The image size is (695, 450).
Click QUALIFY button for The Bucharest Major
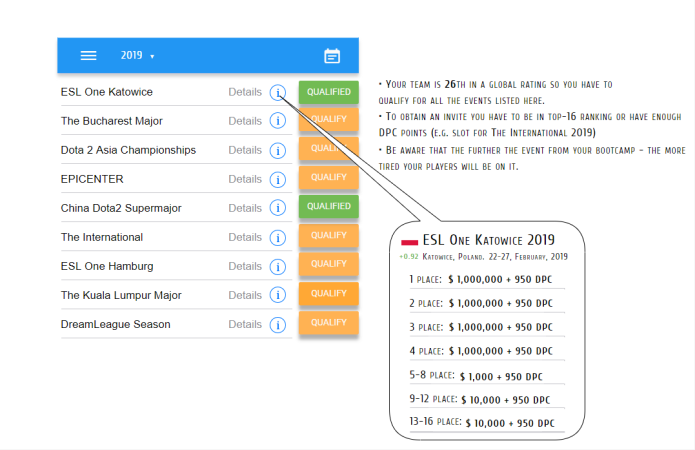(329, 119)
